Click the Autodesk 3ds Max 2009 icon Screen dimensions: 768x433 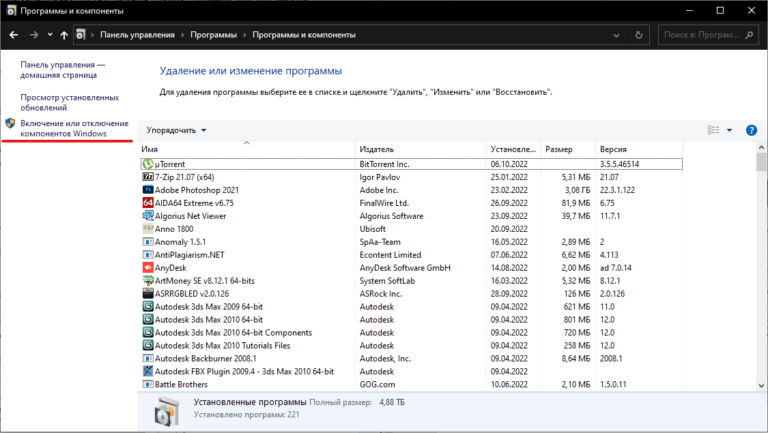click(x=148, y=306)
